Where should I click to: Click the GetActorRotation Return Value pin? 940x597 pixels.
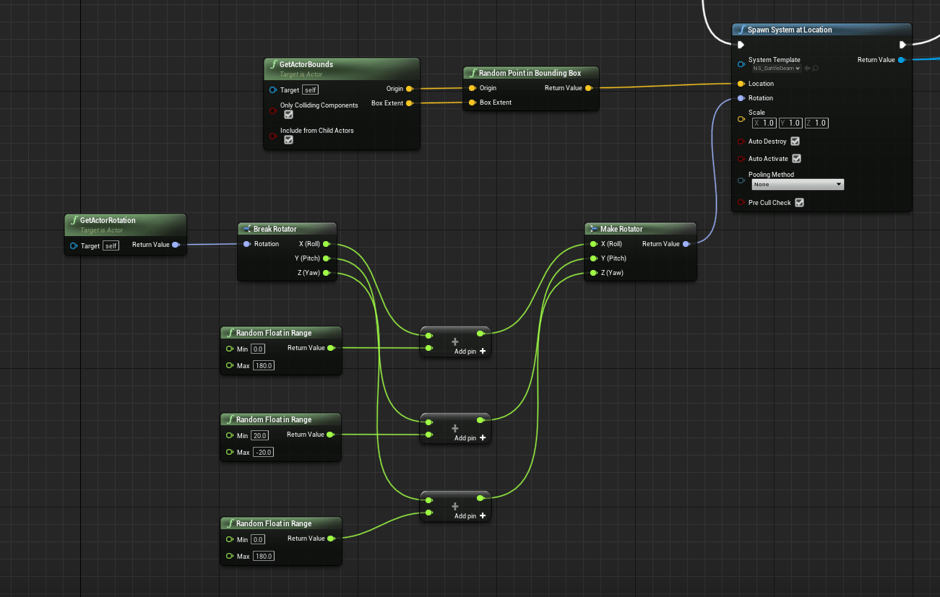point(176,245)
